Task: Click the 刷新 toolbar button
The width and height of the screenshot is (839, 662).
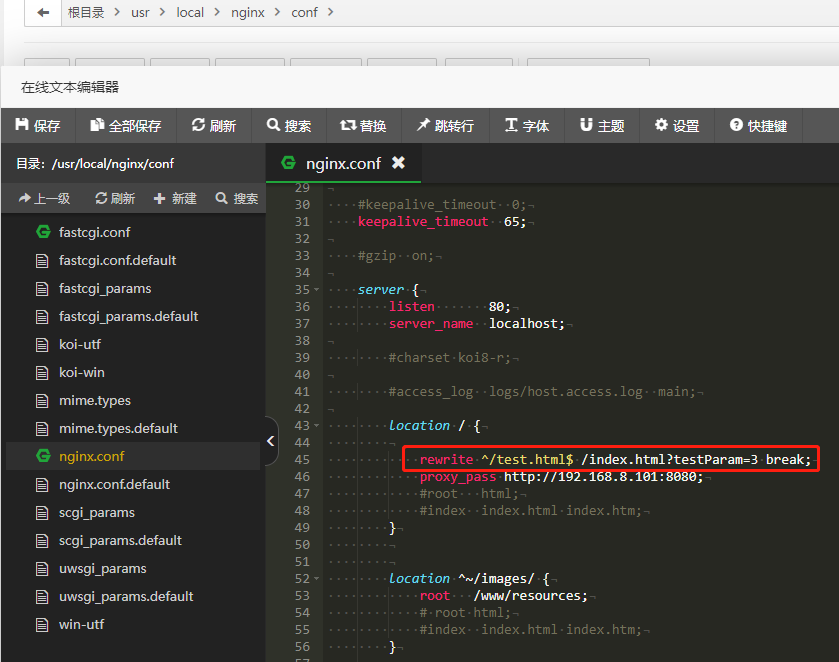Action: click(x=213, y=126)
